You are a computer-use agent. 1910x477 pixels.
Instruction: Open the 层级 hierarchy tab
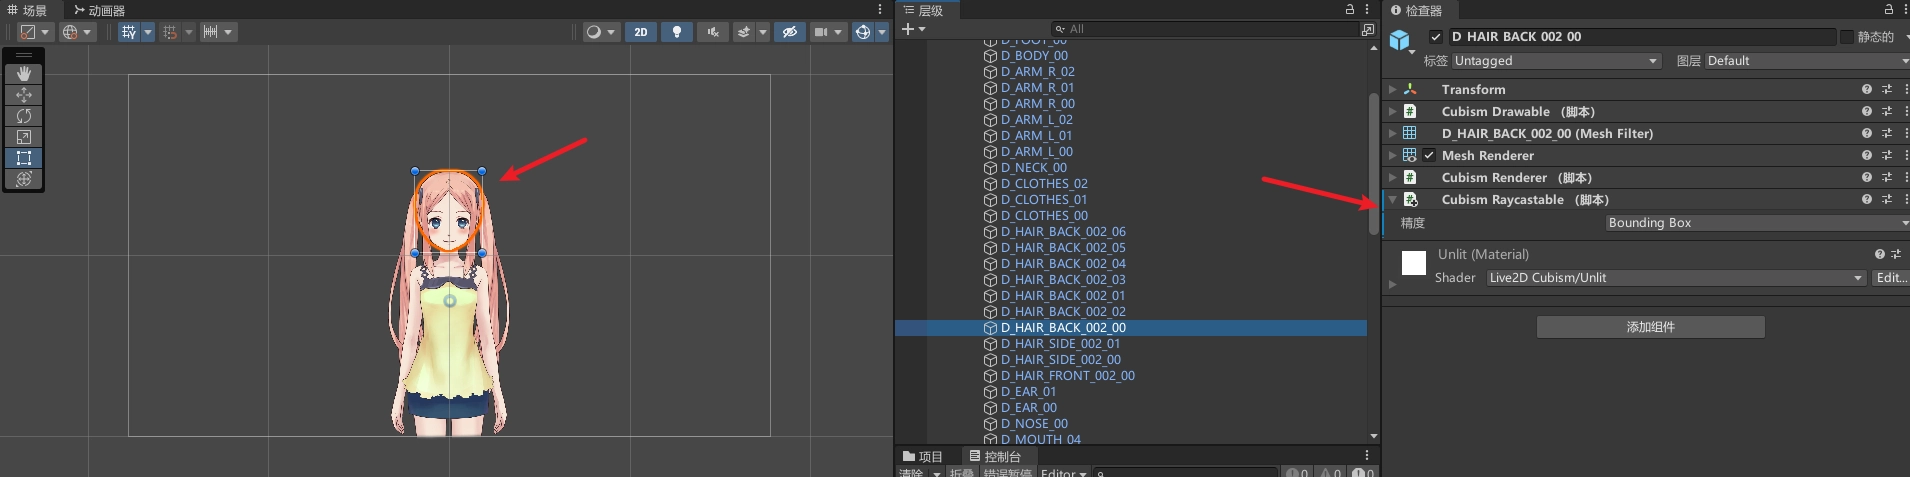[924, 10]
